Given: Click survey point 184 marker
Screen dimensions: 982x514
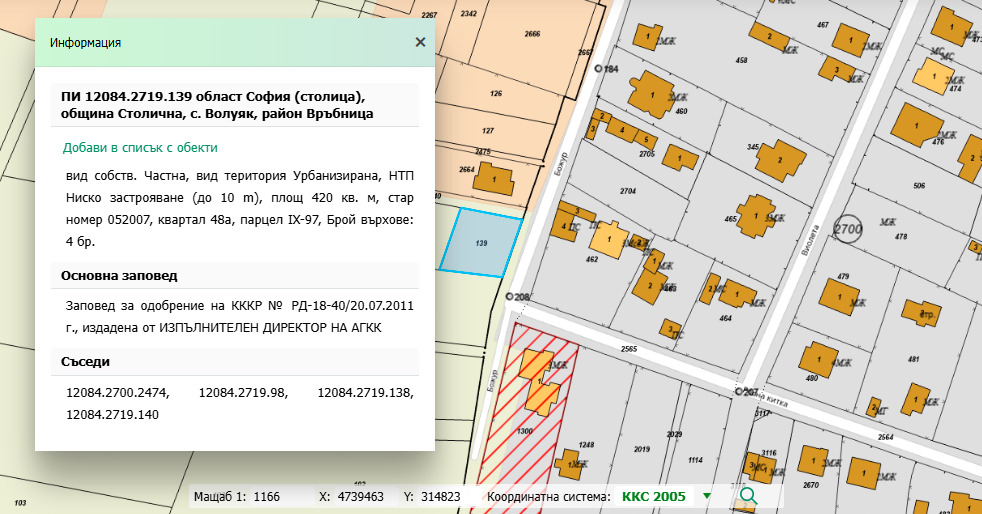Looking at the screenshot, I should point(598,69).
